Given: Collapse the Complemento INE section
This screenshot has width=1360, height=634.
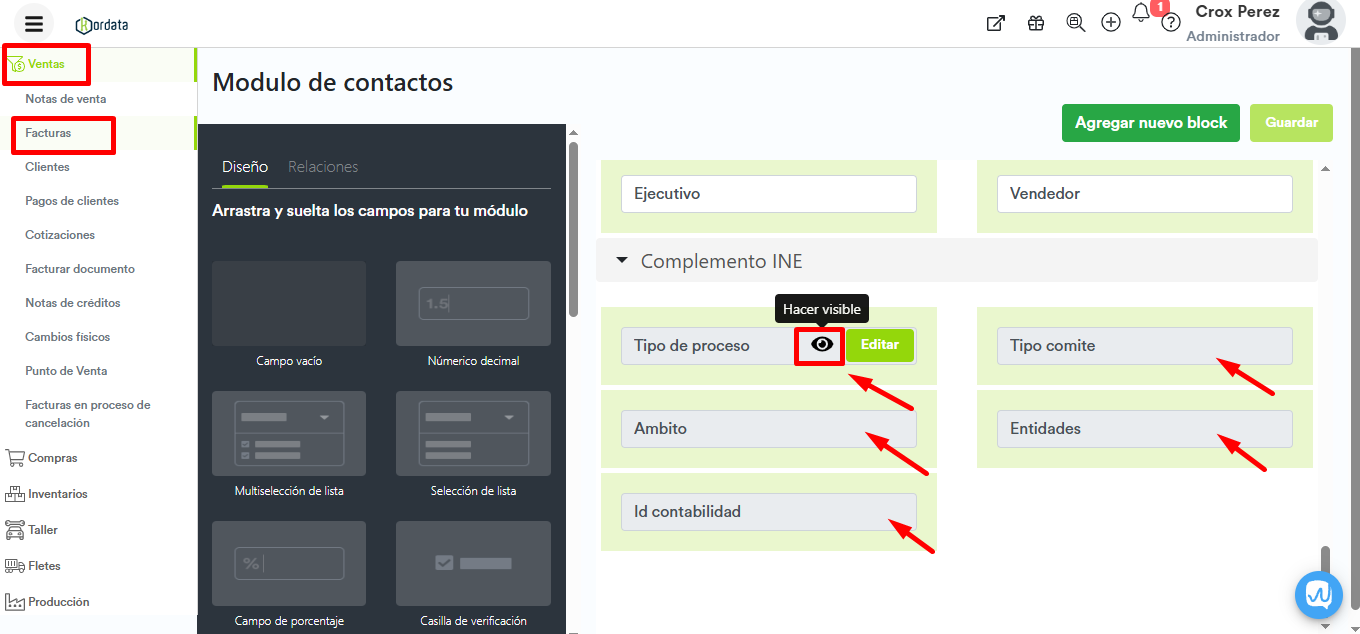Looking at the screenshot, I should (x=622, y=261).
